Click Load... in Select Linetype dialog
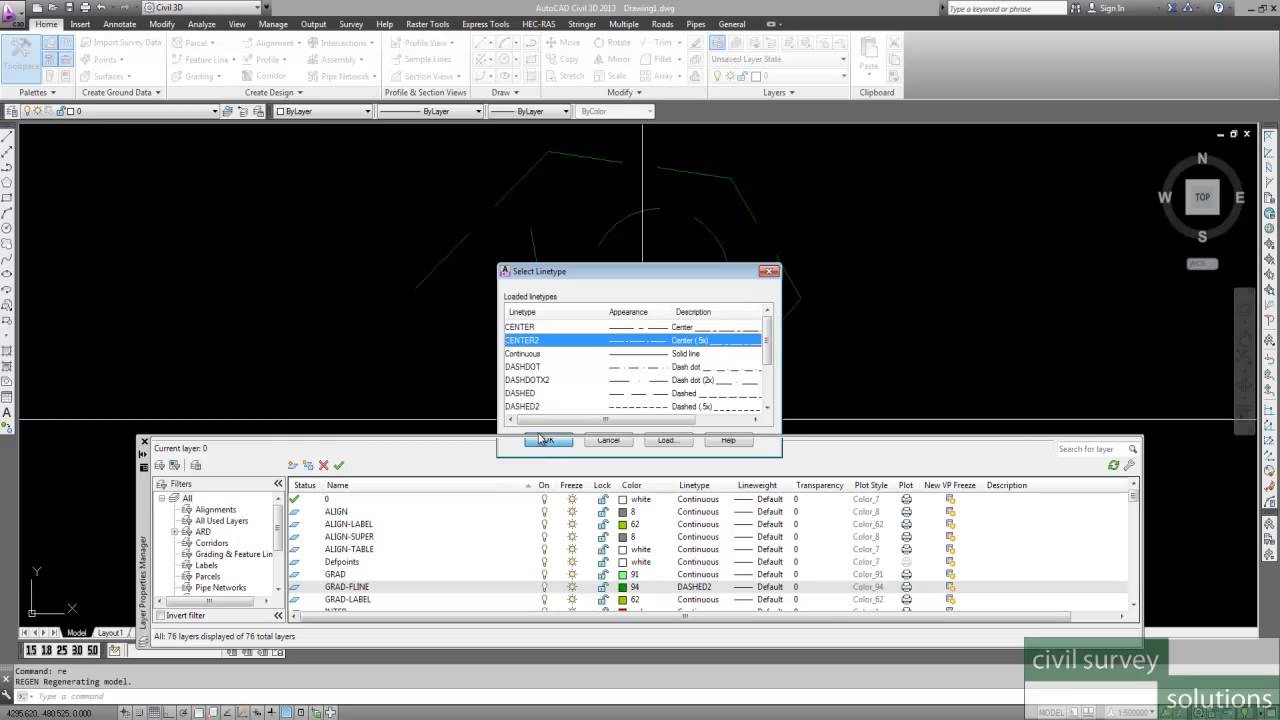 click(668, 440)
